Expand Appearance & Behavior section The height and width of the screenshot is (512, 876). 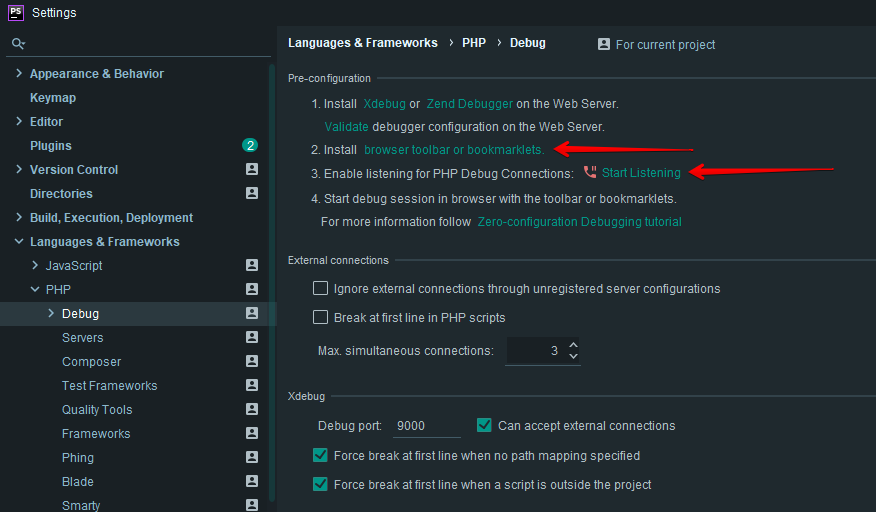19,73
